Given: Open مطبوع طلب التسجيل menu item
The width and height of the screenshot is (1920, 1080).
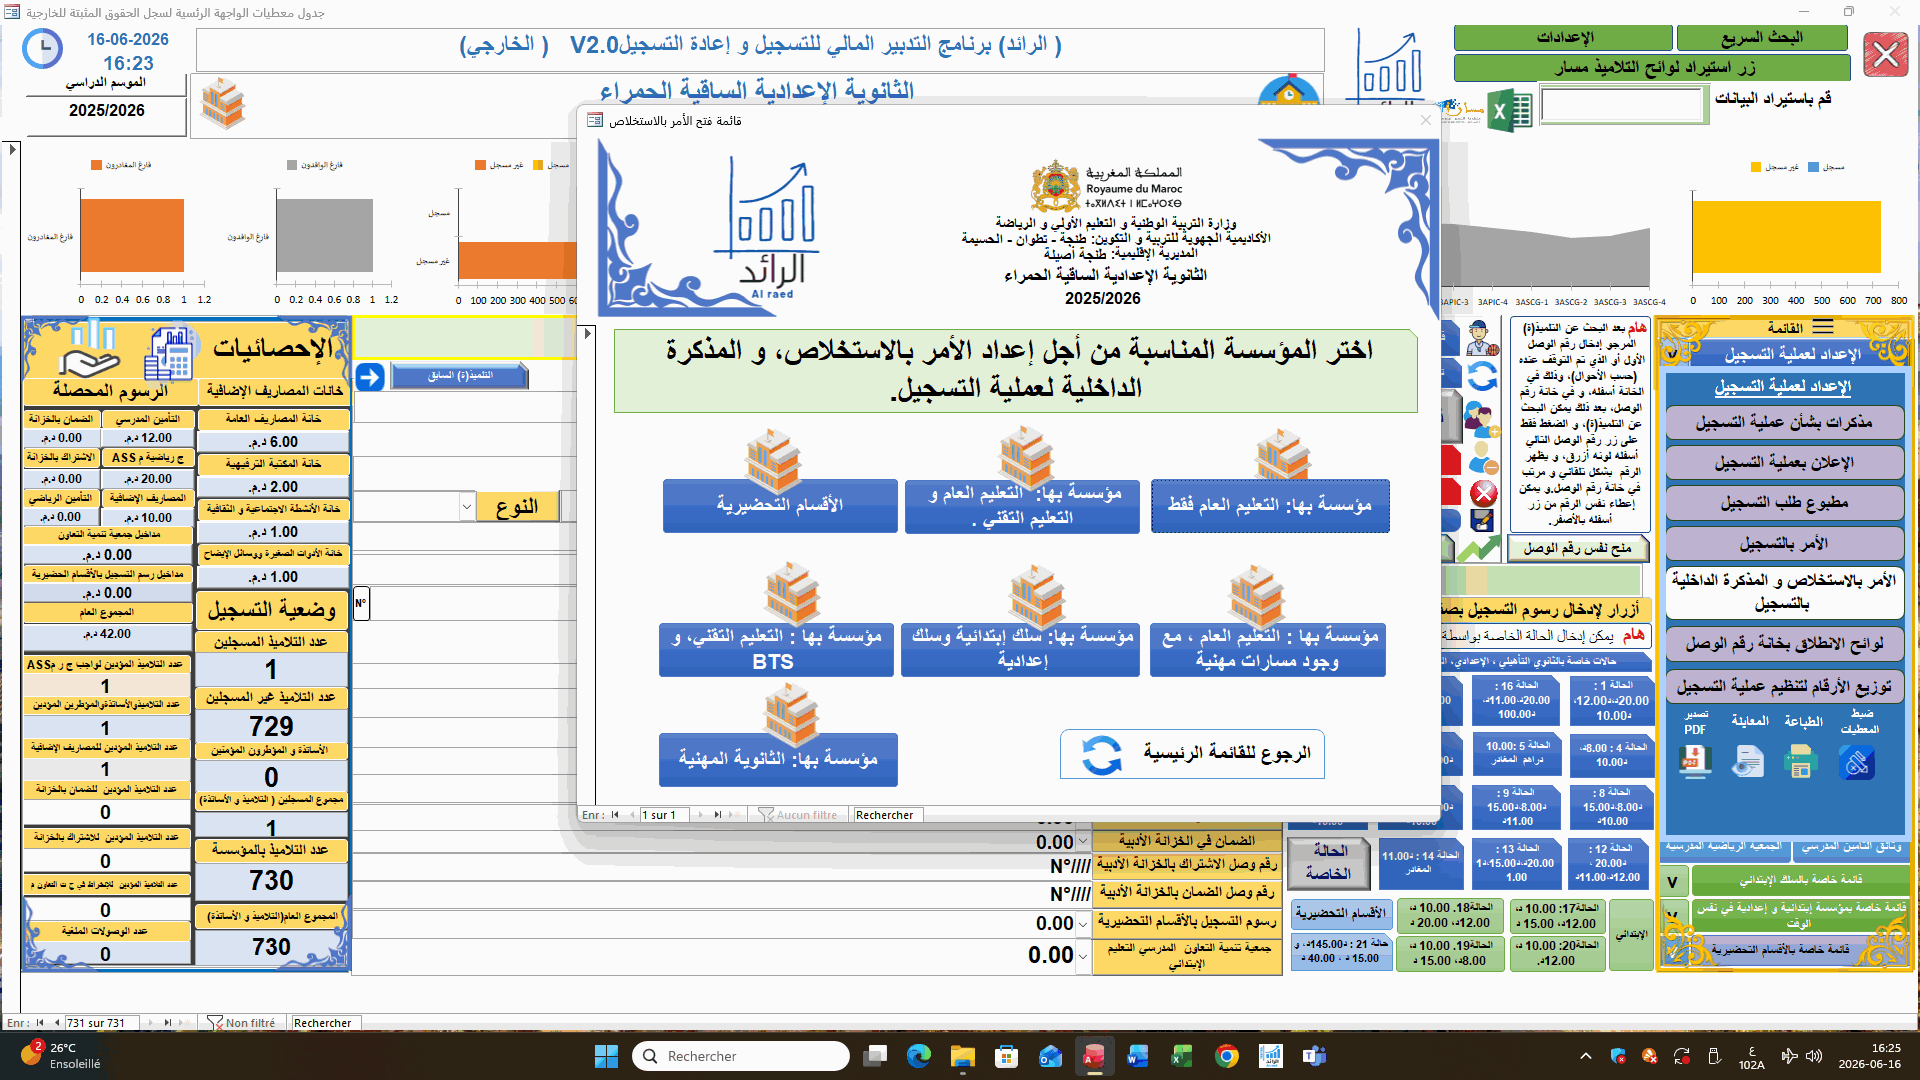Looking at the screenshot, I should (x=1784, y=502).
